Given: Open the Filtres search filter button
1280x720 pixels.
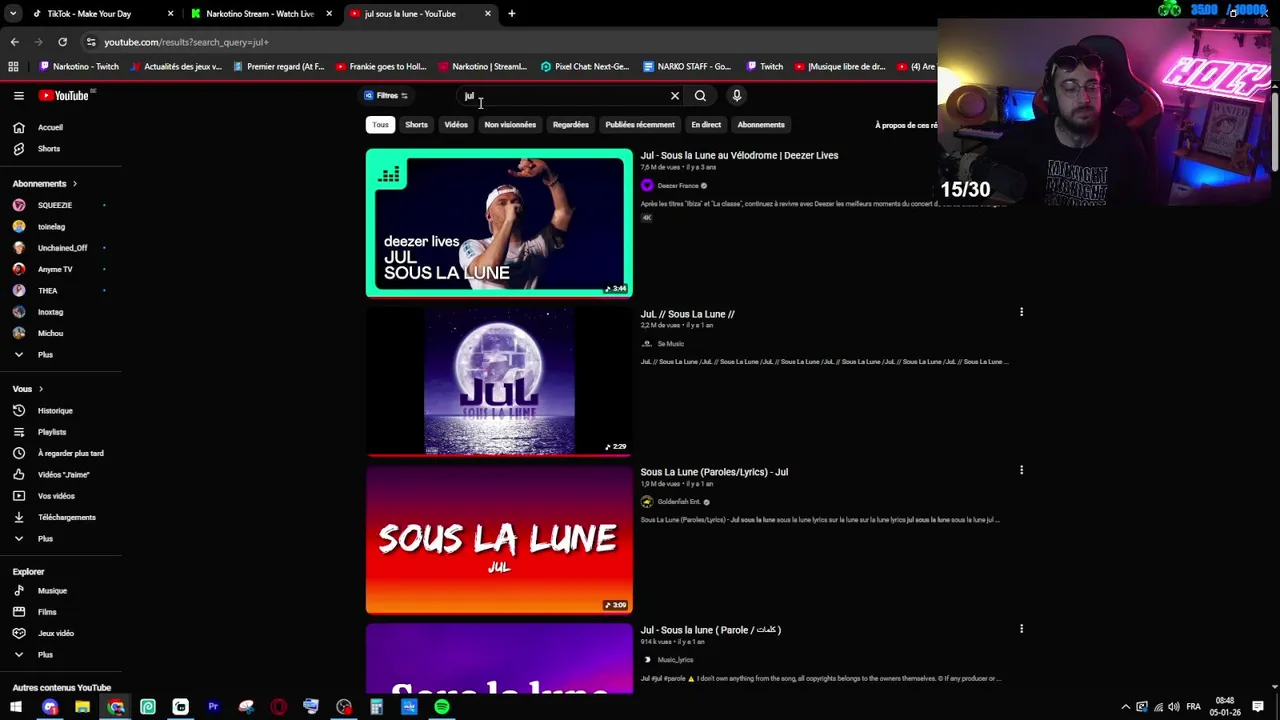Looking at the screenshot, I should point(386,96).
